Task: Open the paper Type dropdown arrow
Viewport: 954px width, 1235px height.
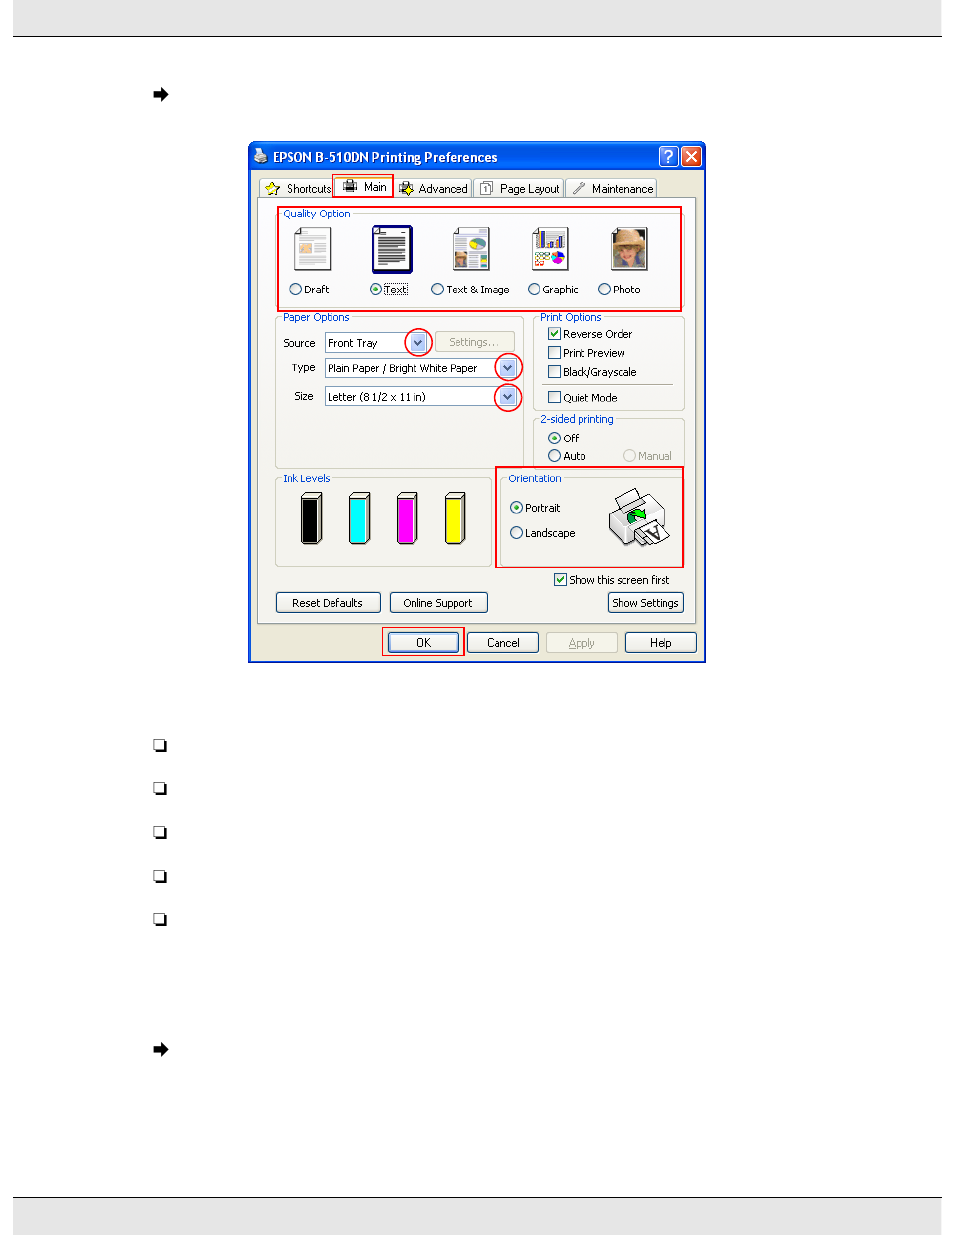Action: (x=508, y=368)
